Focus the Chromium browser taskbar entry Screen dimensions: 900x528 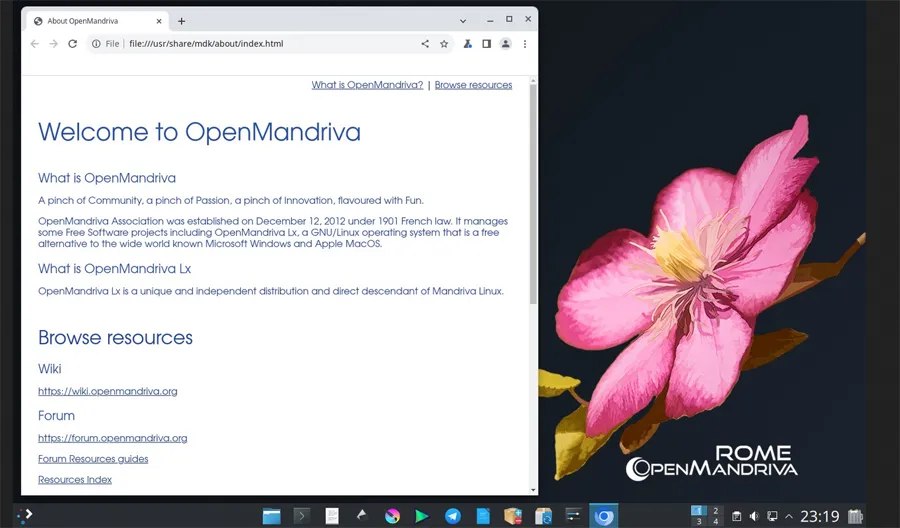603,516
